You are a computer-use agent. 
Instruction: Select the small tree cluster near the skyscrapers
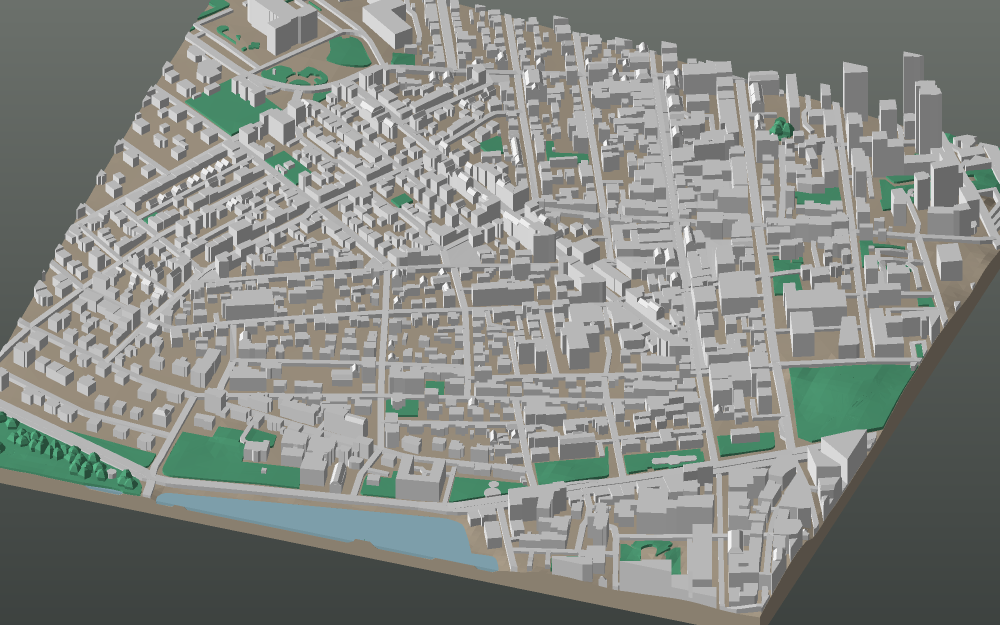pyautogui.click(x=779, y=128)
